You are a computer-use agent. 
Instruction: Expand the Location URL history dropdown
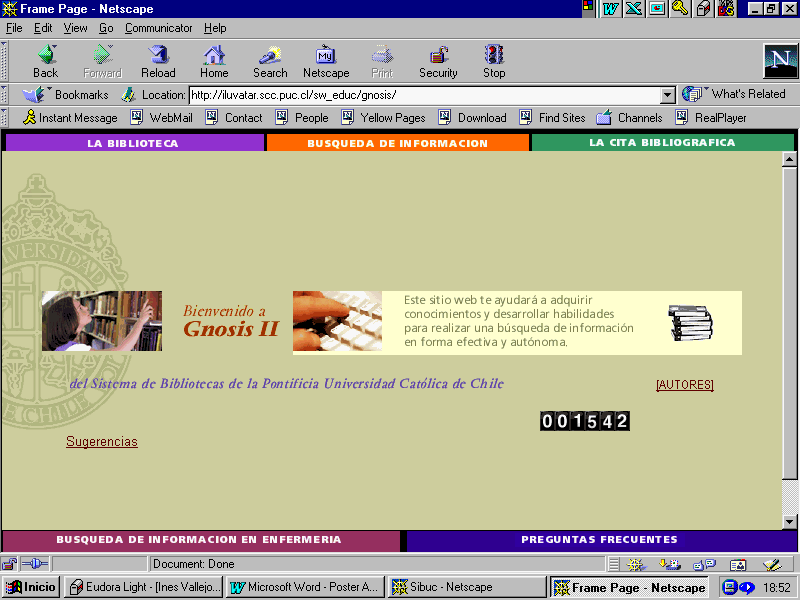668,95
